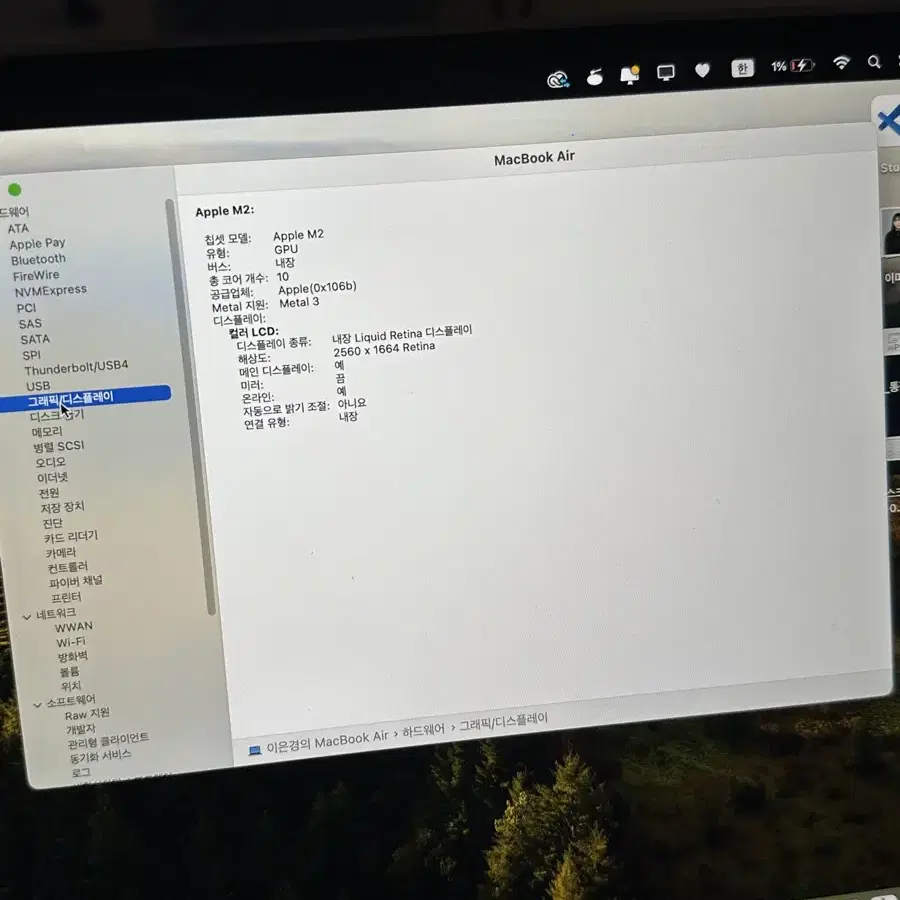Select FireWire in the sidebar
The width and height of the screenshot is (900, 900).
click(x=36, y=276)
